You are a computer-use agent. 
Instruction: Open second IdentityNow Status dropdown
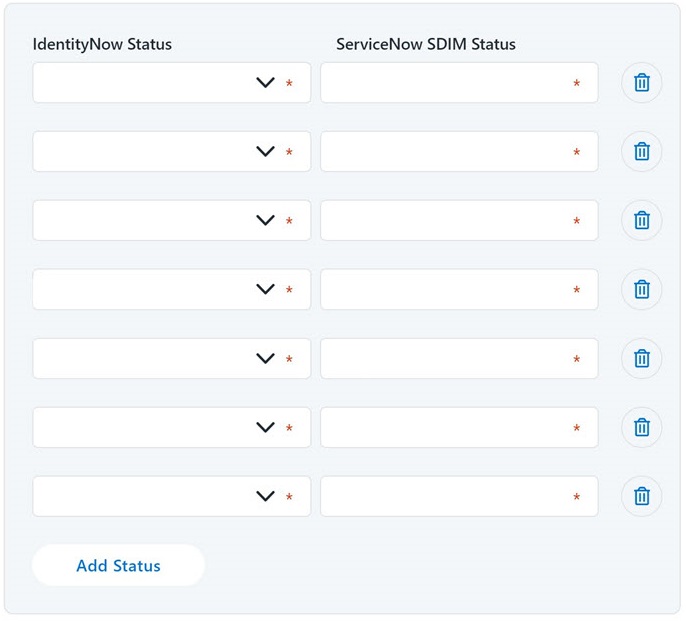(172, 151)
